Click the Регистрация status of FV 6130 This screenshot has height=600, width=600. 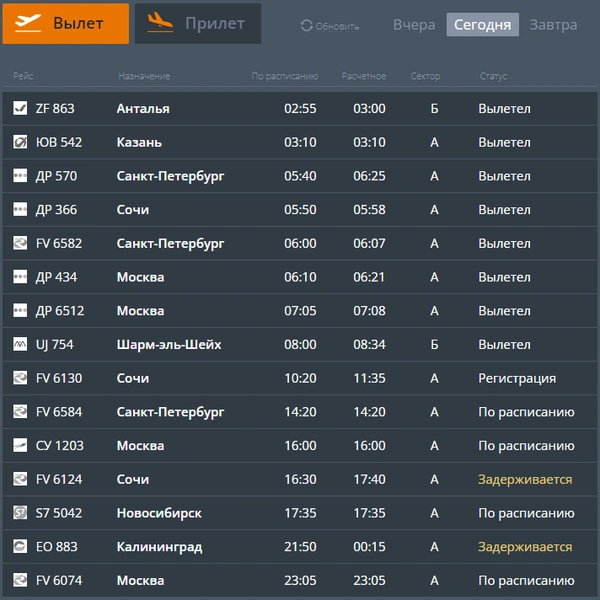tap(517, 378)
